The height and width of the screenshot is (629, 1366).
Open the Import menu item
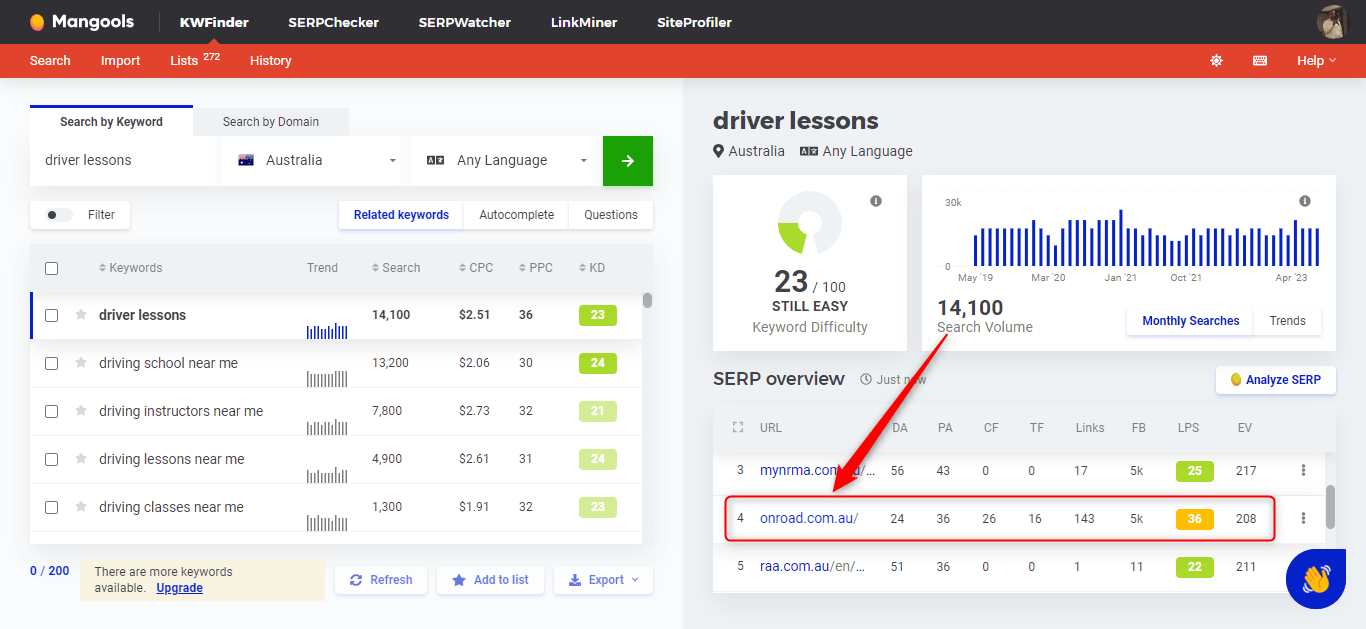(120, 61)
